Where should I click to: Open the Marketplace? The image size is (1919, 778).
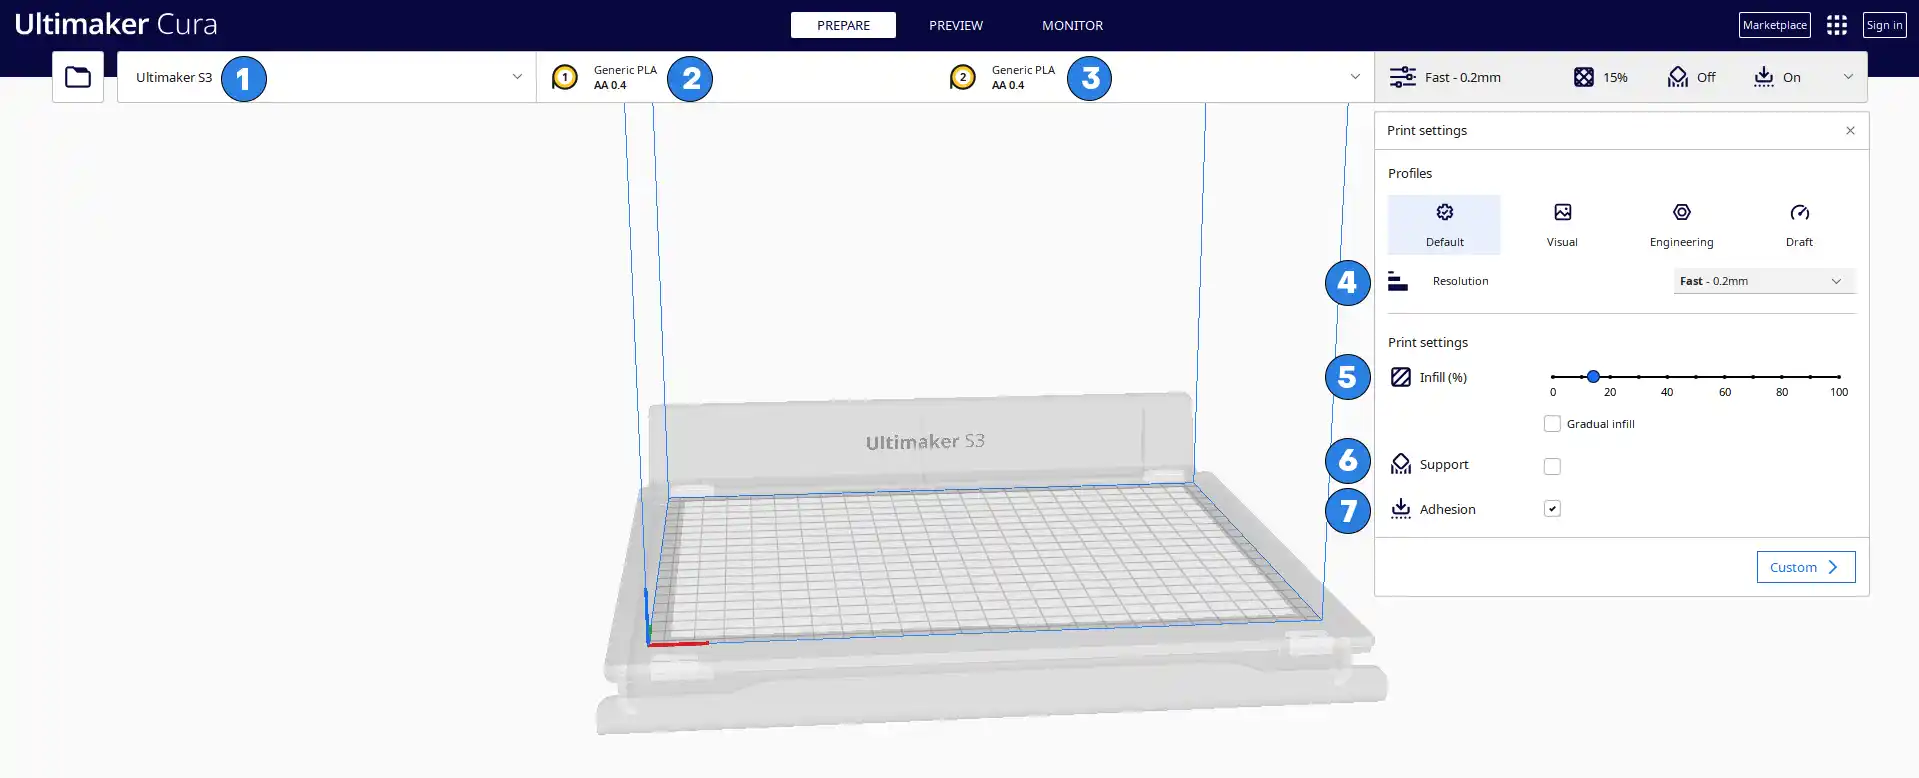point(1775,25)
